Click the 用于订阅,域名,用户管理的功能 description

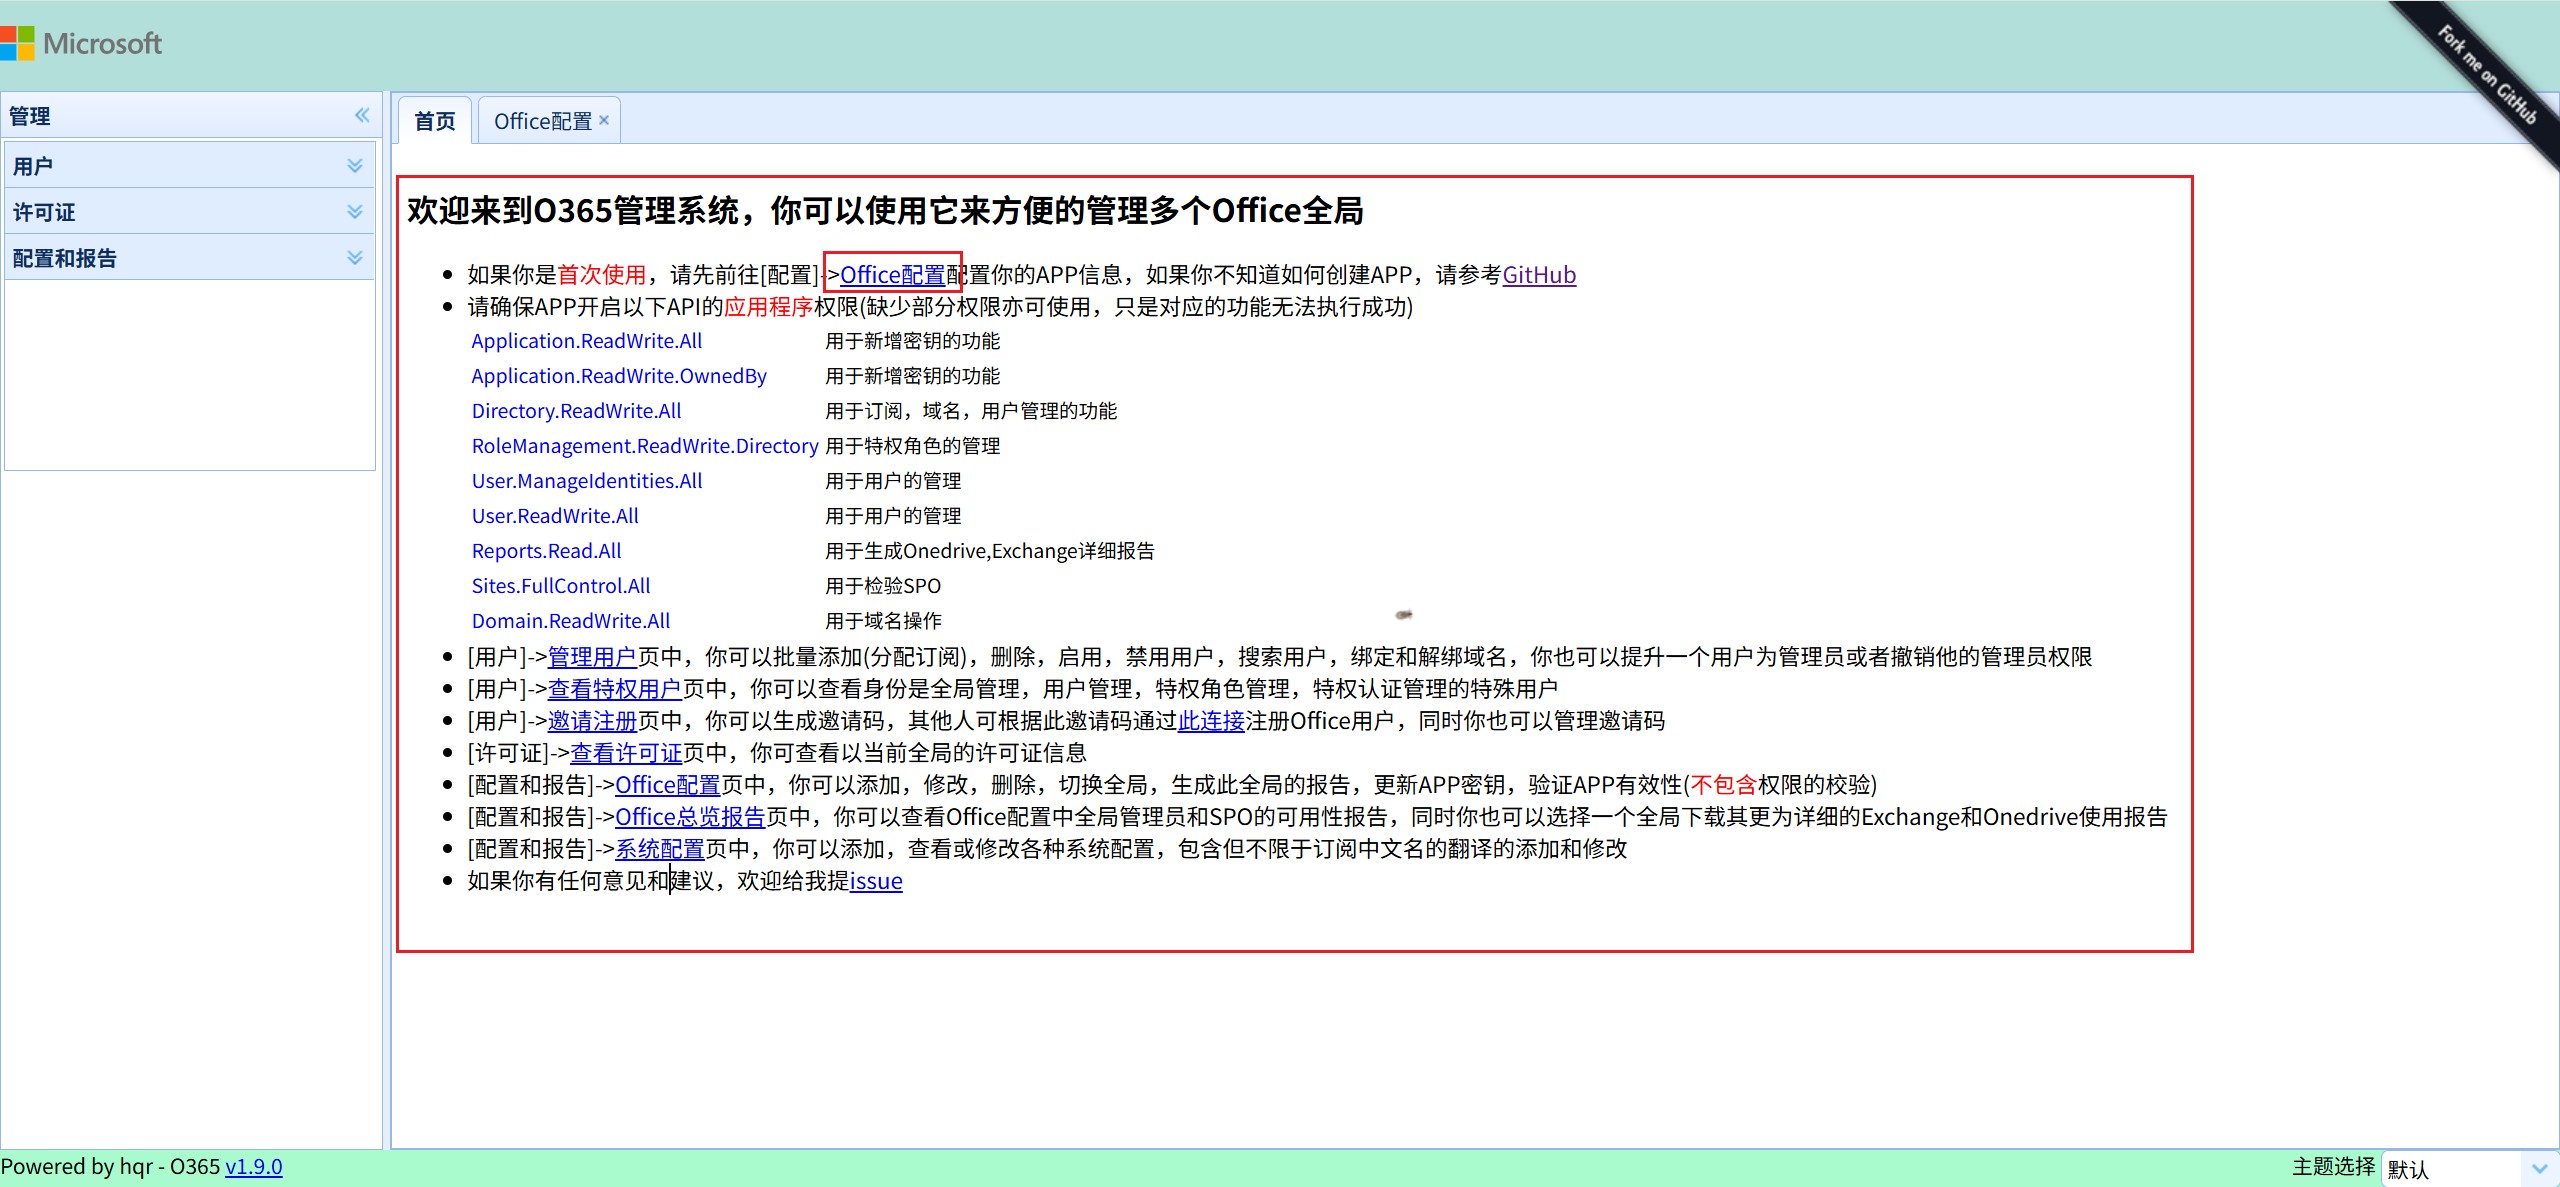(x=971, y=411)
